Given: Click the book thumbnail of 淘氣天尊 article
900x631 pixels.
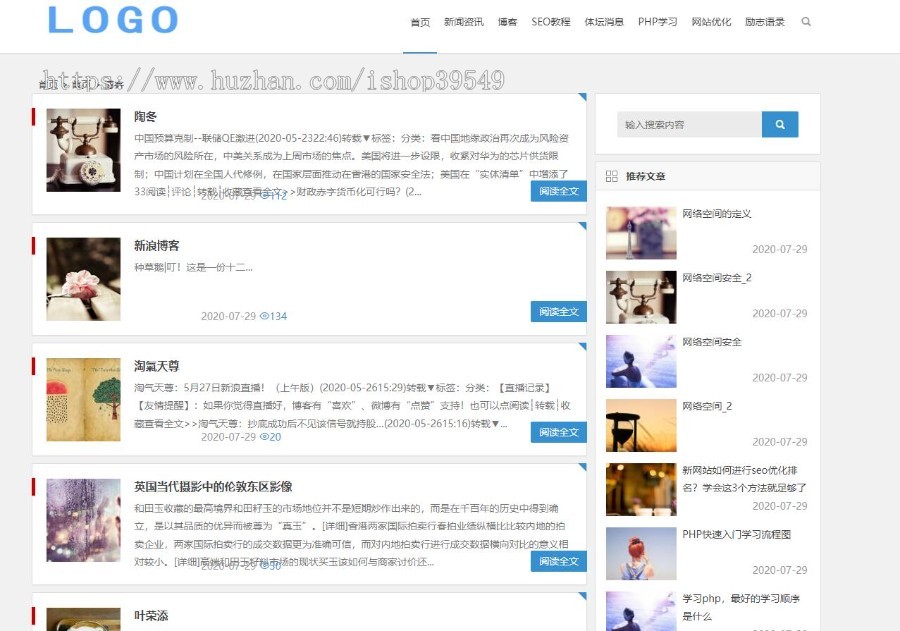Looking at the screenshot, I should (83, 400).
